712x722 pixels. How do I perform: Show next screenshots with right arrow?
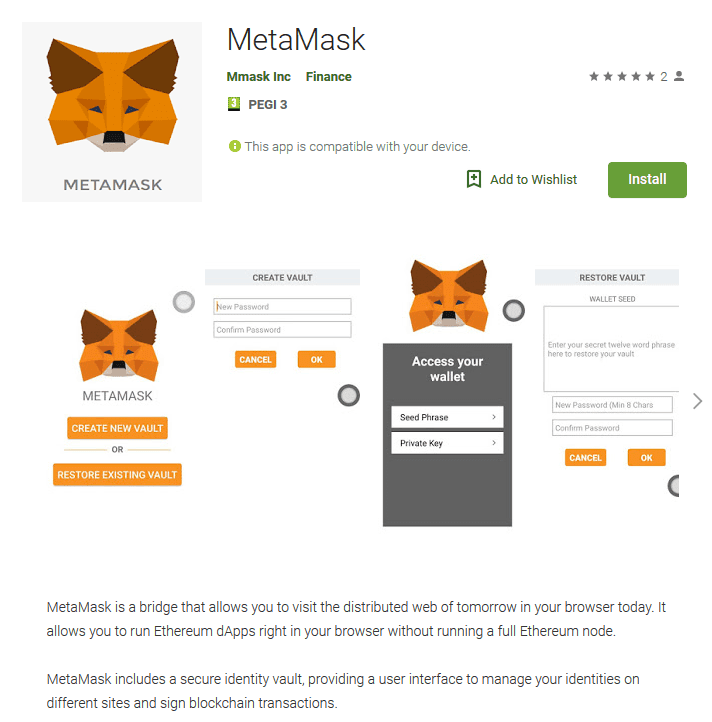[697, 401]
